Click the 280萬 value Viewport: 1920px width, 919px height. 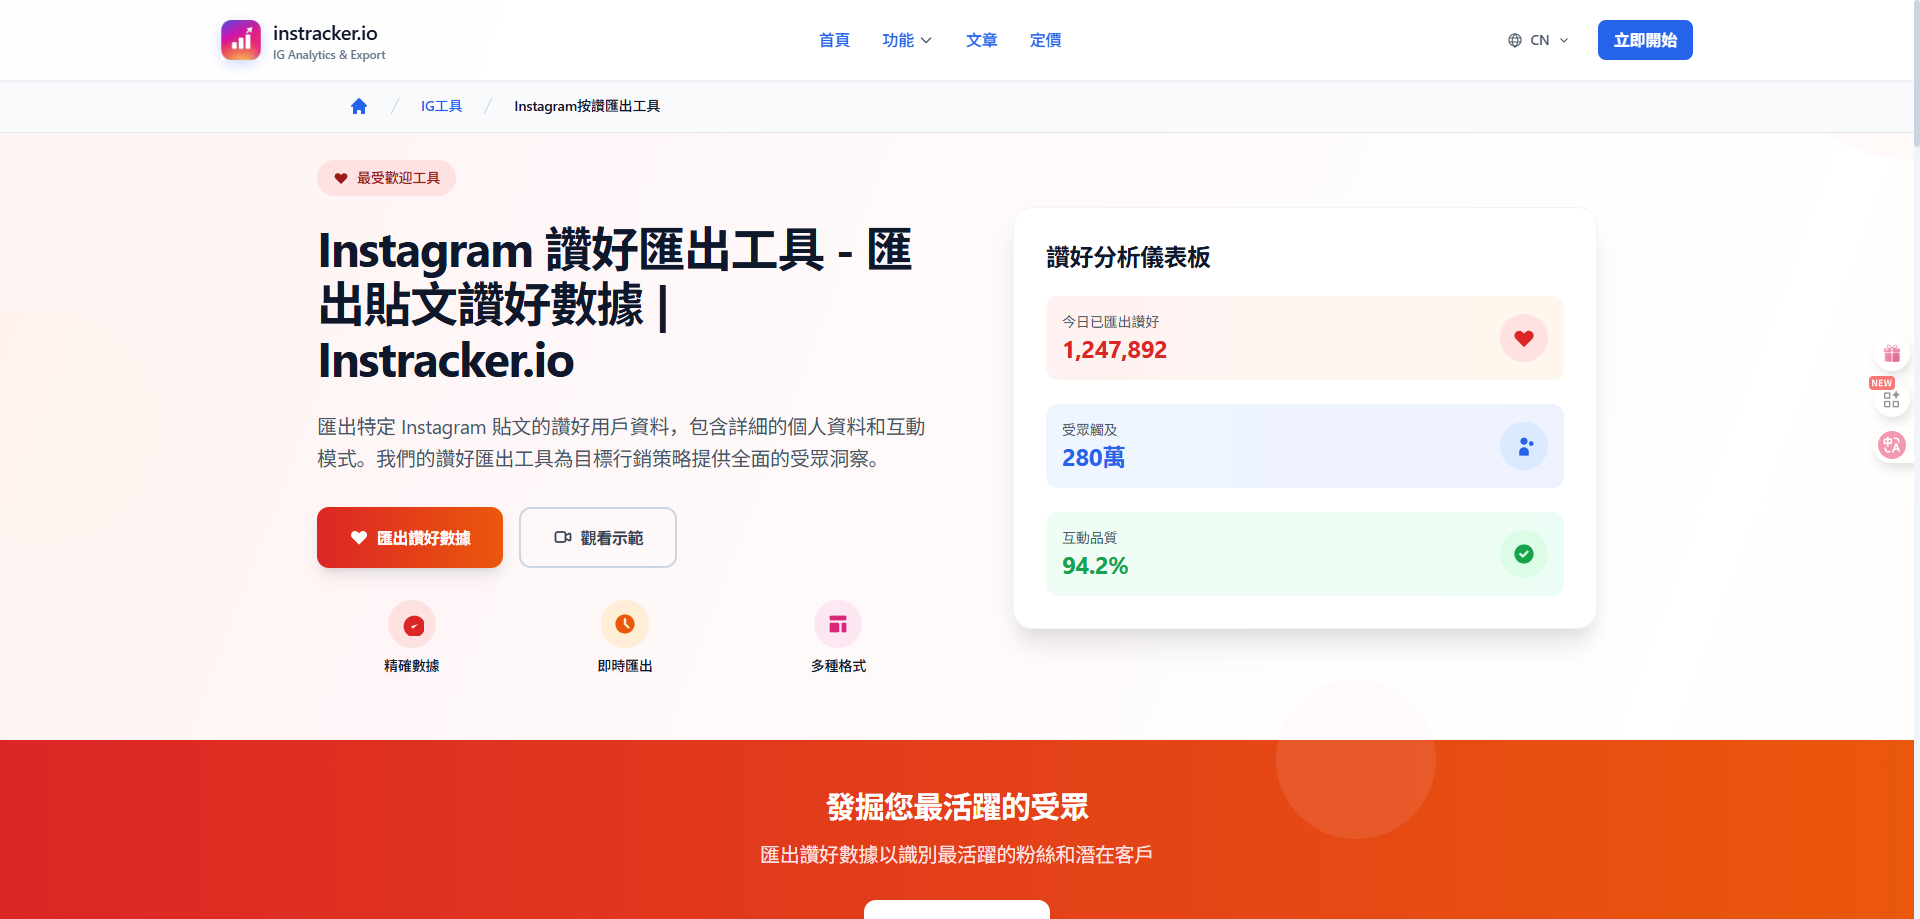pos(1093,458)
